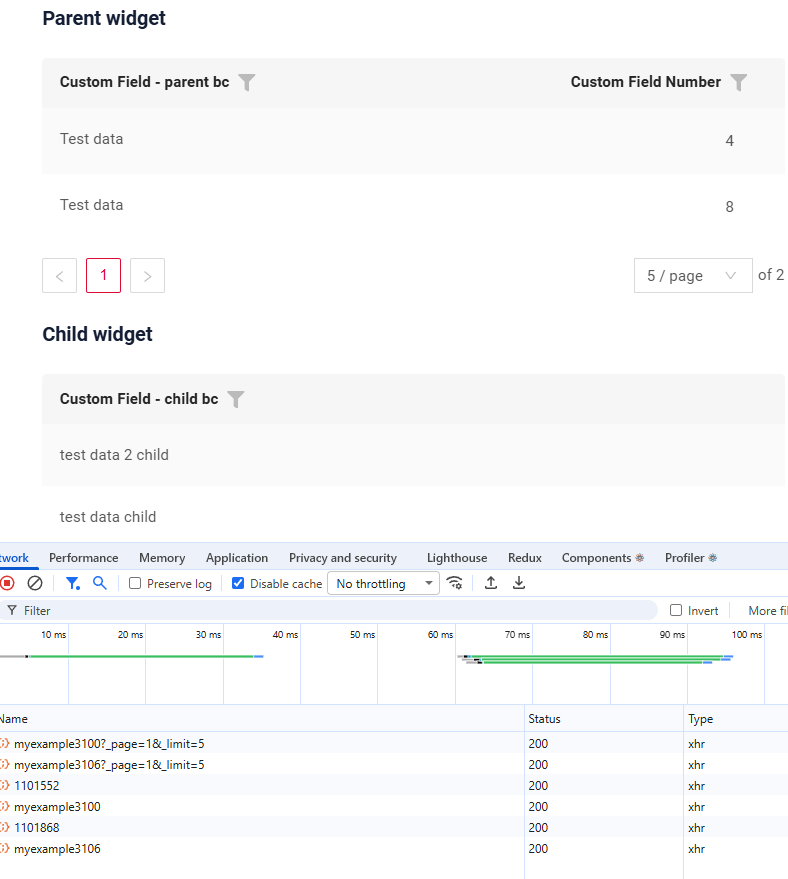Click filter icon for Custom Field - child bc
788x879 pixels.
click(236, 399)
